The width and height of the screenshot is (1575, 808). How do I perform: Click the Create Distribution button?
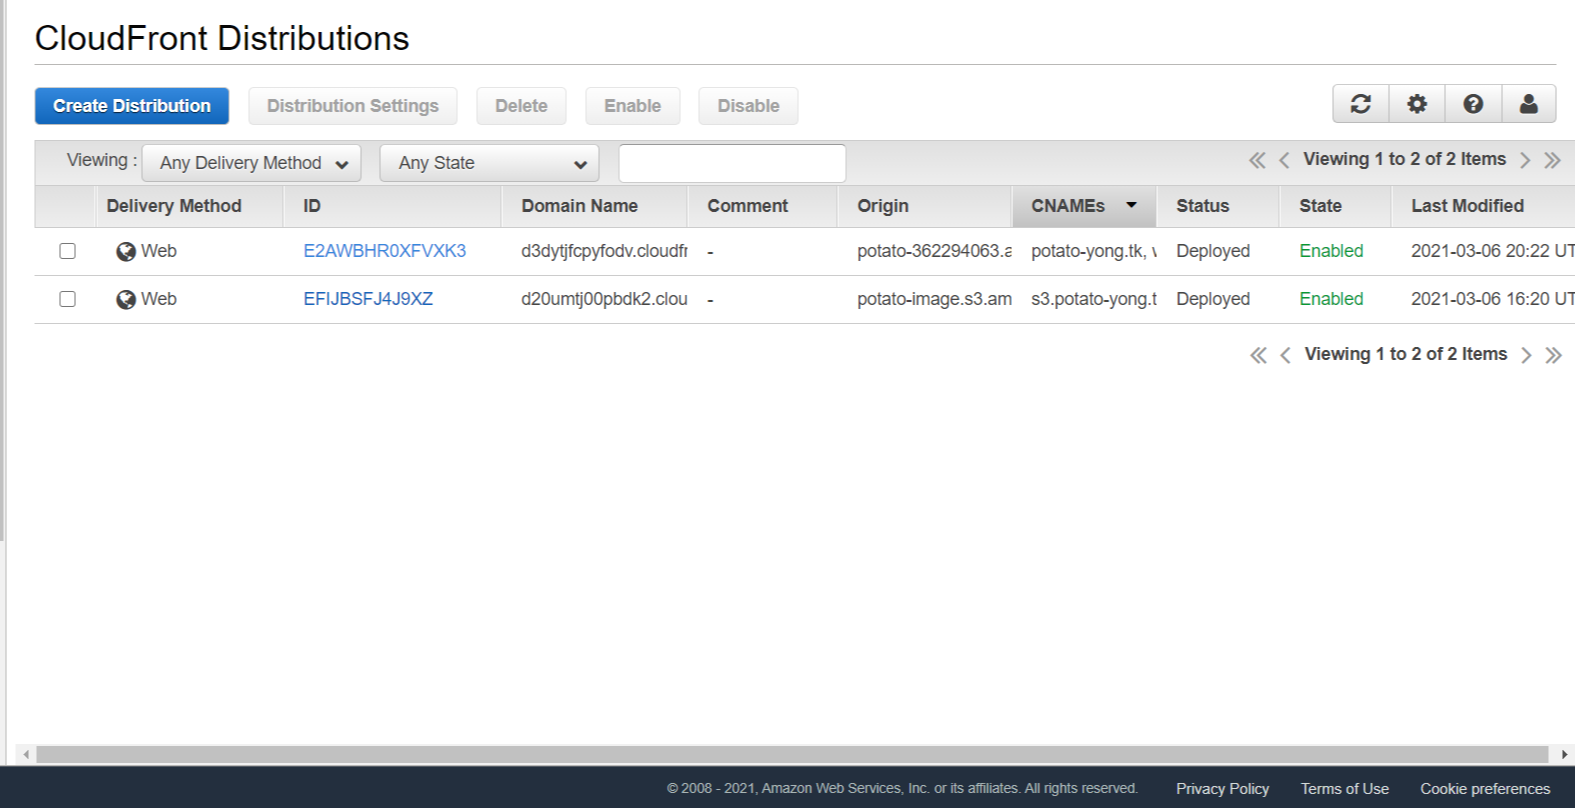132,106
